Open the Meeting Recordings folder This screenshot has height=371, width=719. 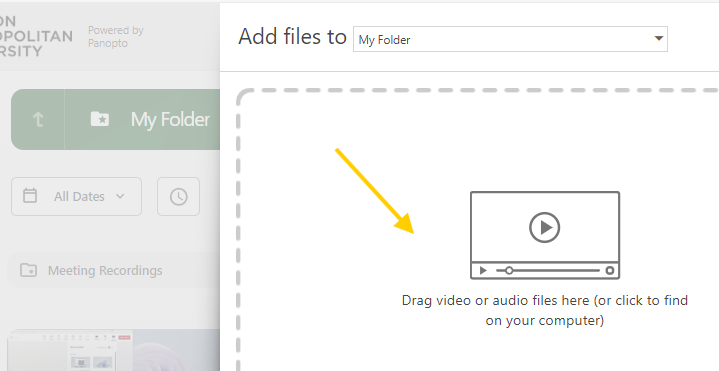(114, 271)
